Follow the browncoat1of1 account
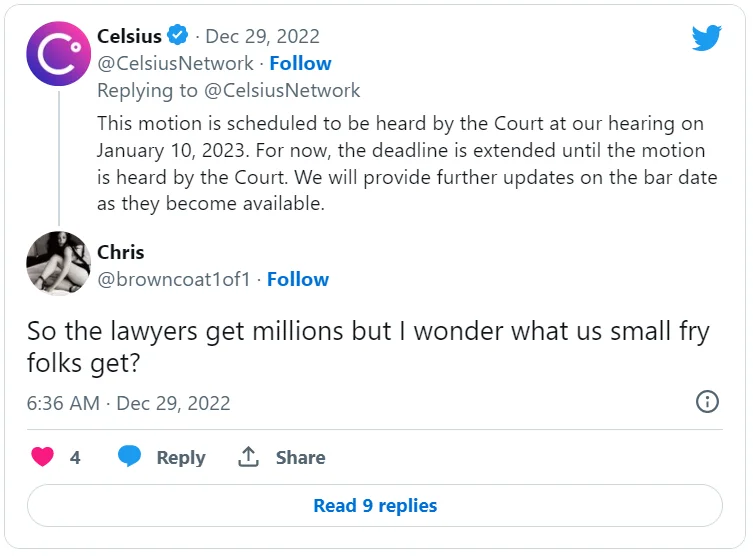Screen dimensions: 753x556 click(x=297, y=279)
